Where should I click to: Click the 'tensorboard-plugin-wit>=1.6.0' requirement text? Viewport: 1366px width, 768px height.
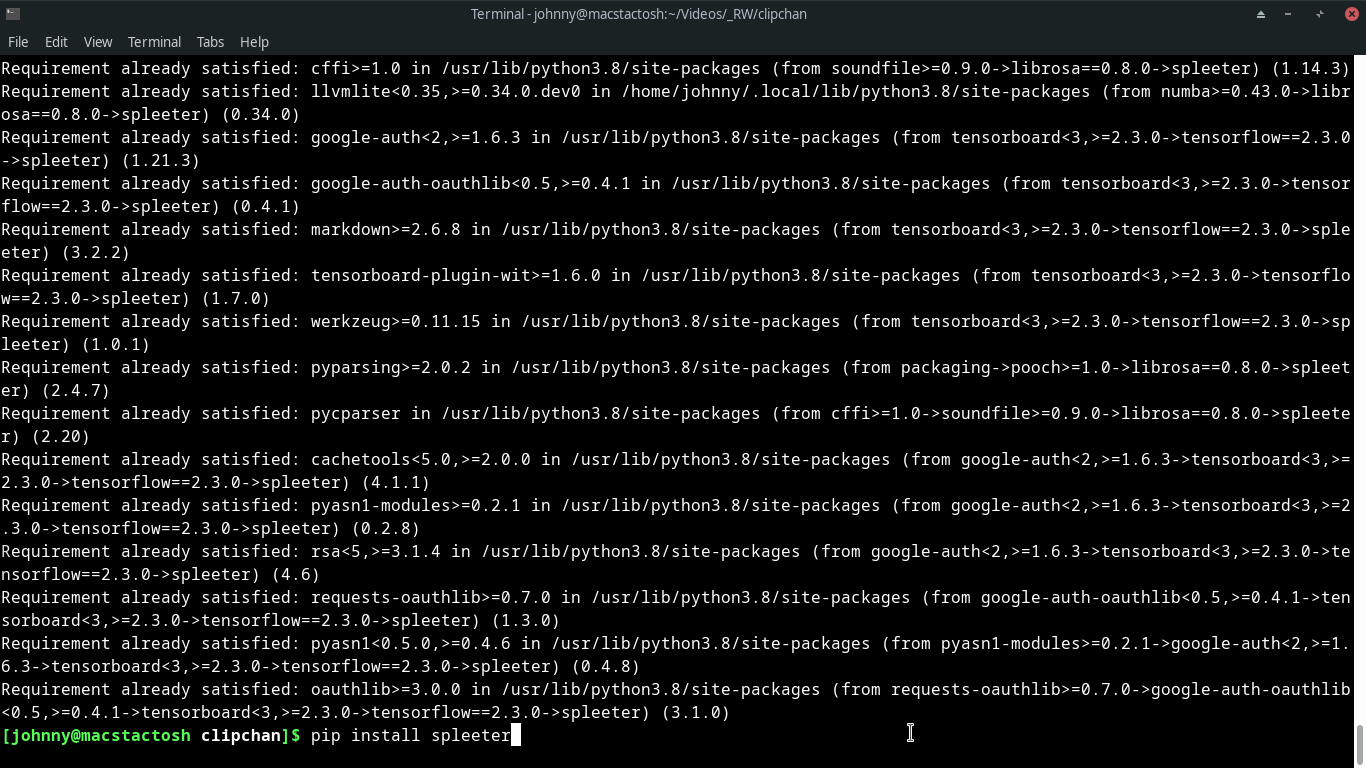(x=456, y=276)
